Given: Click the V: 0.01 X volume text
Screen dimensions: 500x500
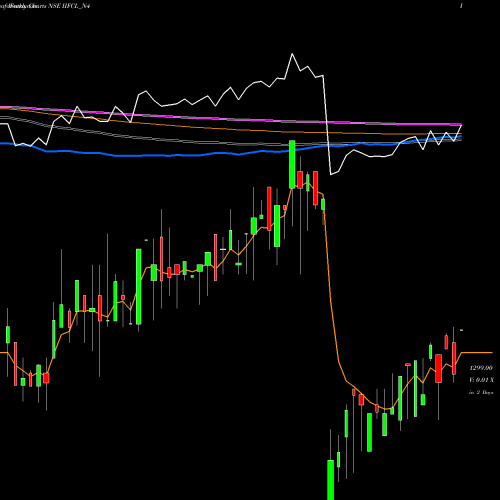Looking at the screenshot, I should [481, 380].
